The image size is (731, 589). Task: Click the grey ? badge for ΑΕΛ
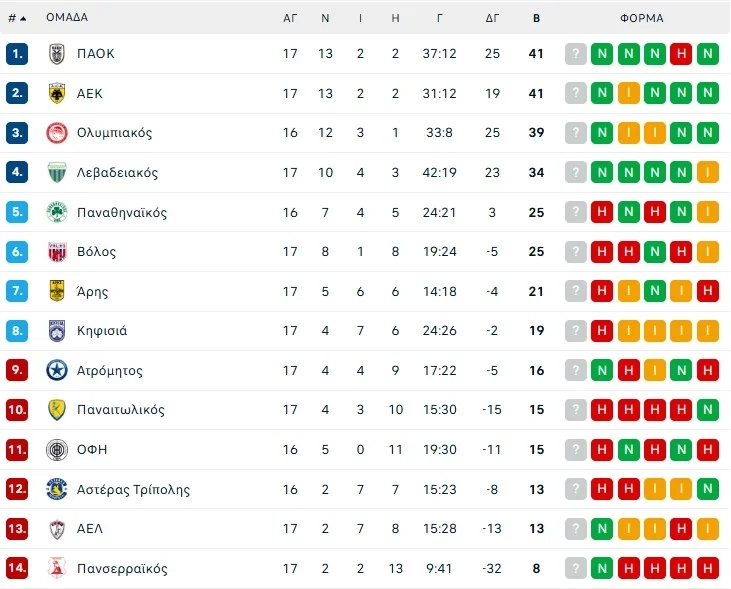pyautogui.click(x=576, y=529)
